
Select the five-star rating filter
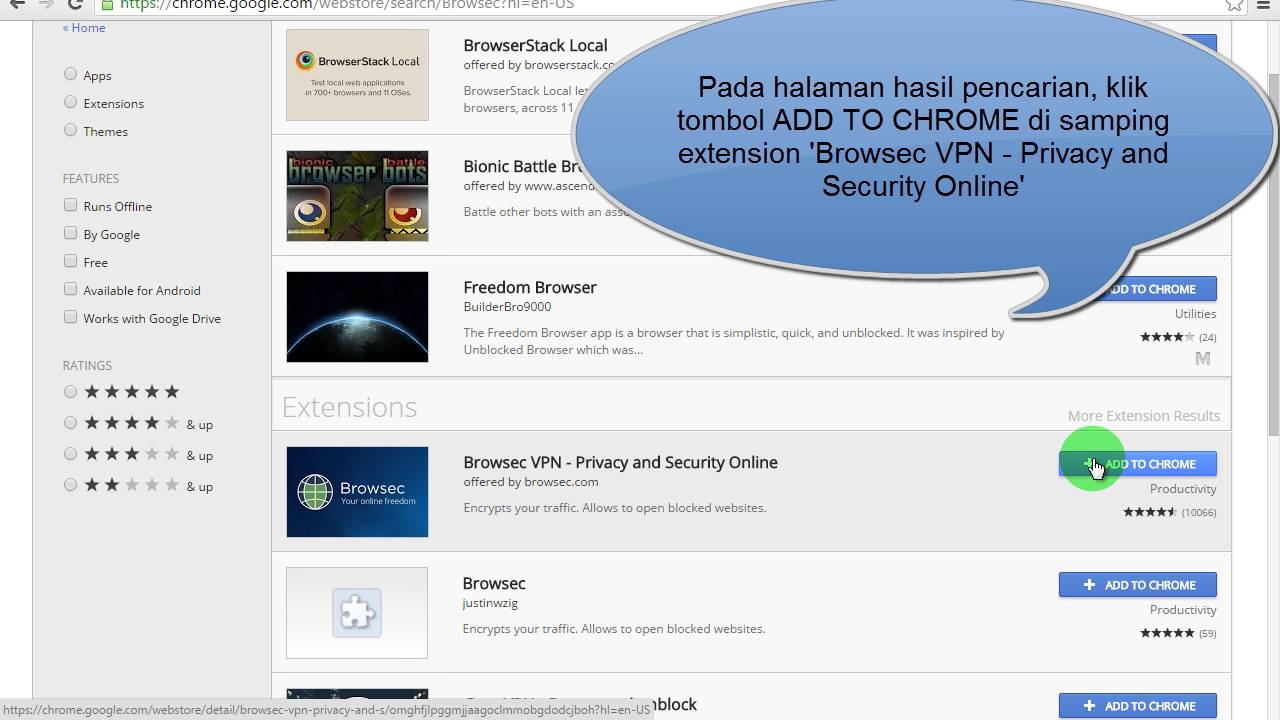coord(70,392)
